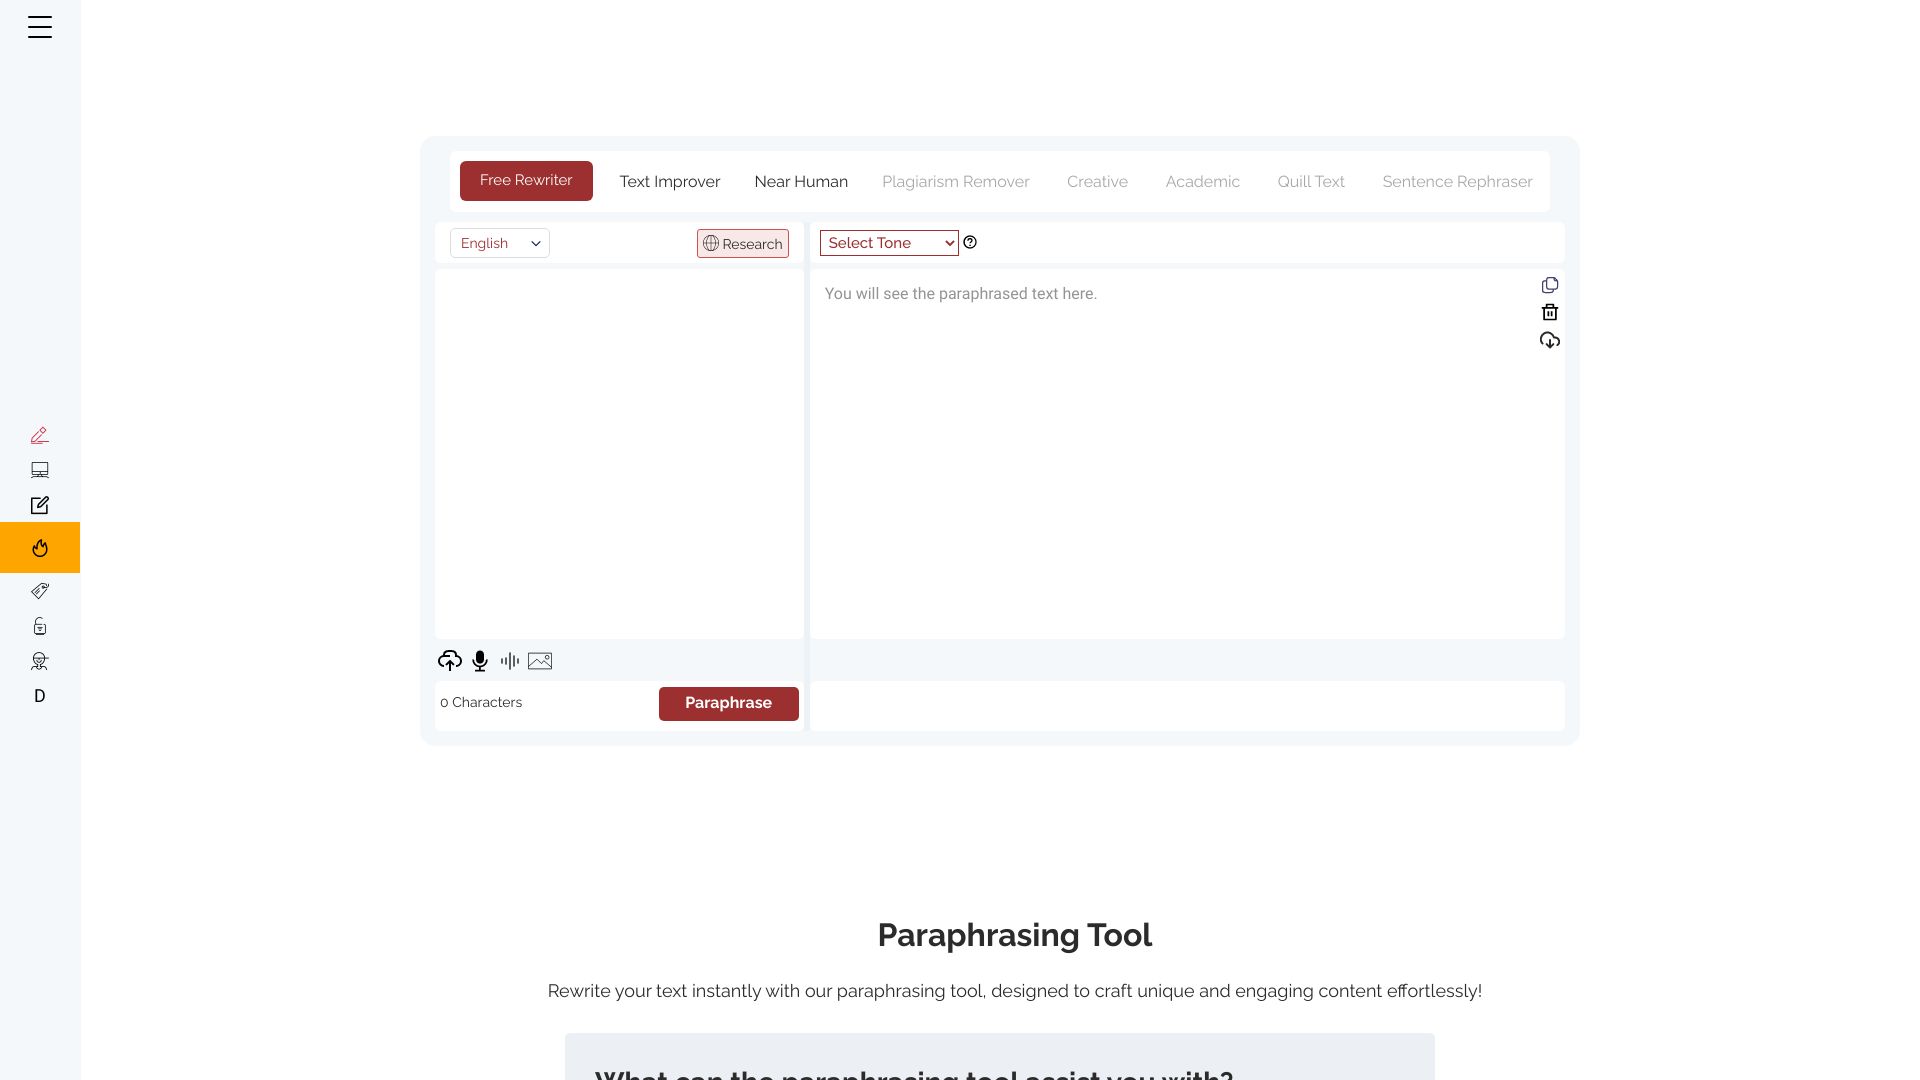
Task: Toggle the Creative writing mode tab
Action: pyautogui.click(x=1097, y=181)
